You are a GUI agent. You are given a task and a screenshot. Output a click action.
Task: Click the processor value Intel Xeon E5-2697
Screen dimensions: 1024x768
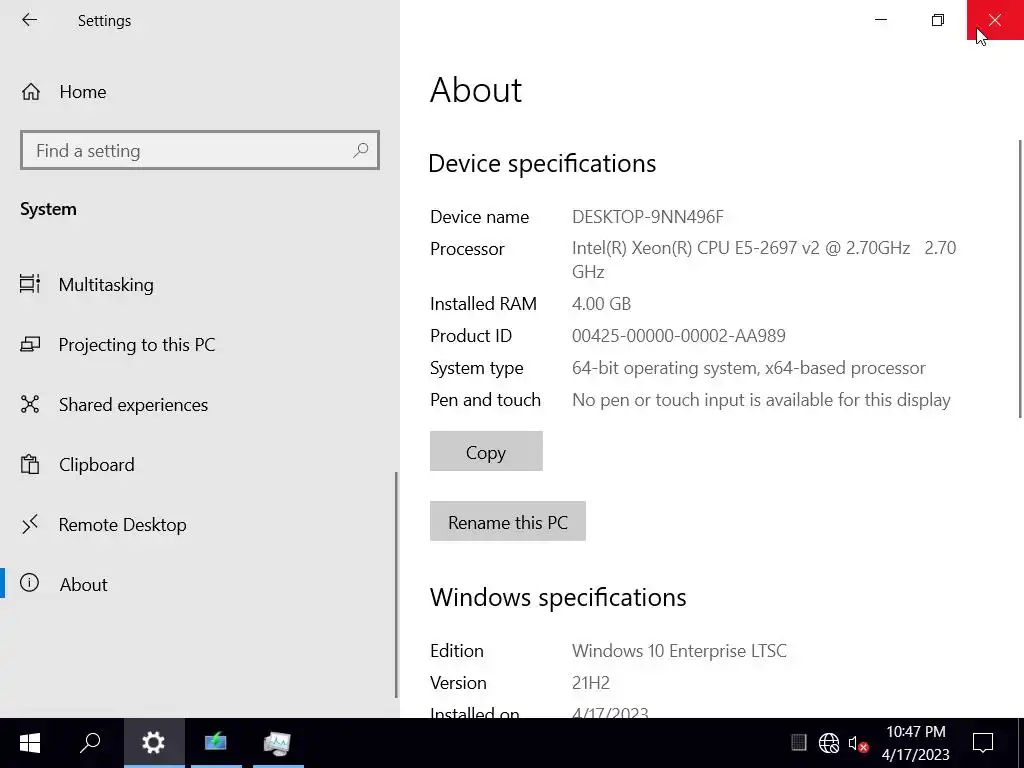click(x=763, y=260)
